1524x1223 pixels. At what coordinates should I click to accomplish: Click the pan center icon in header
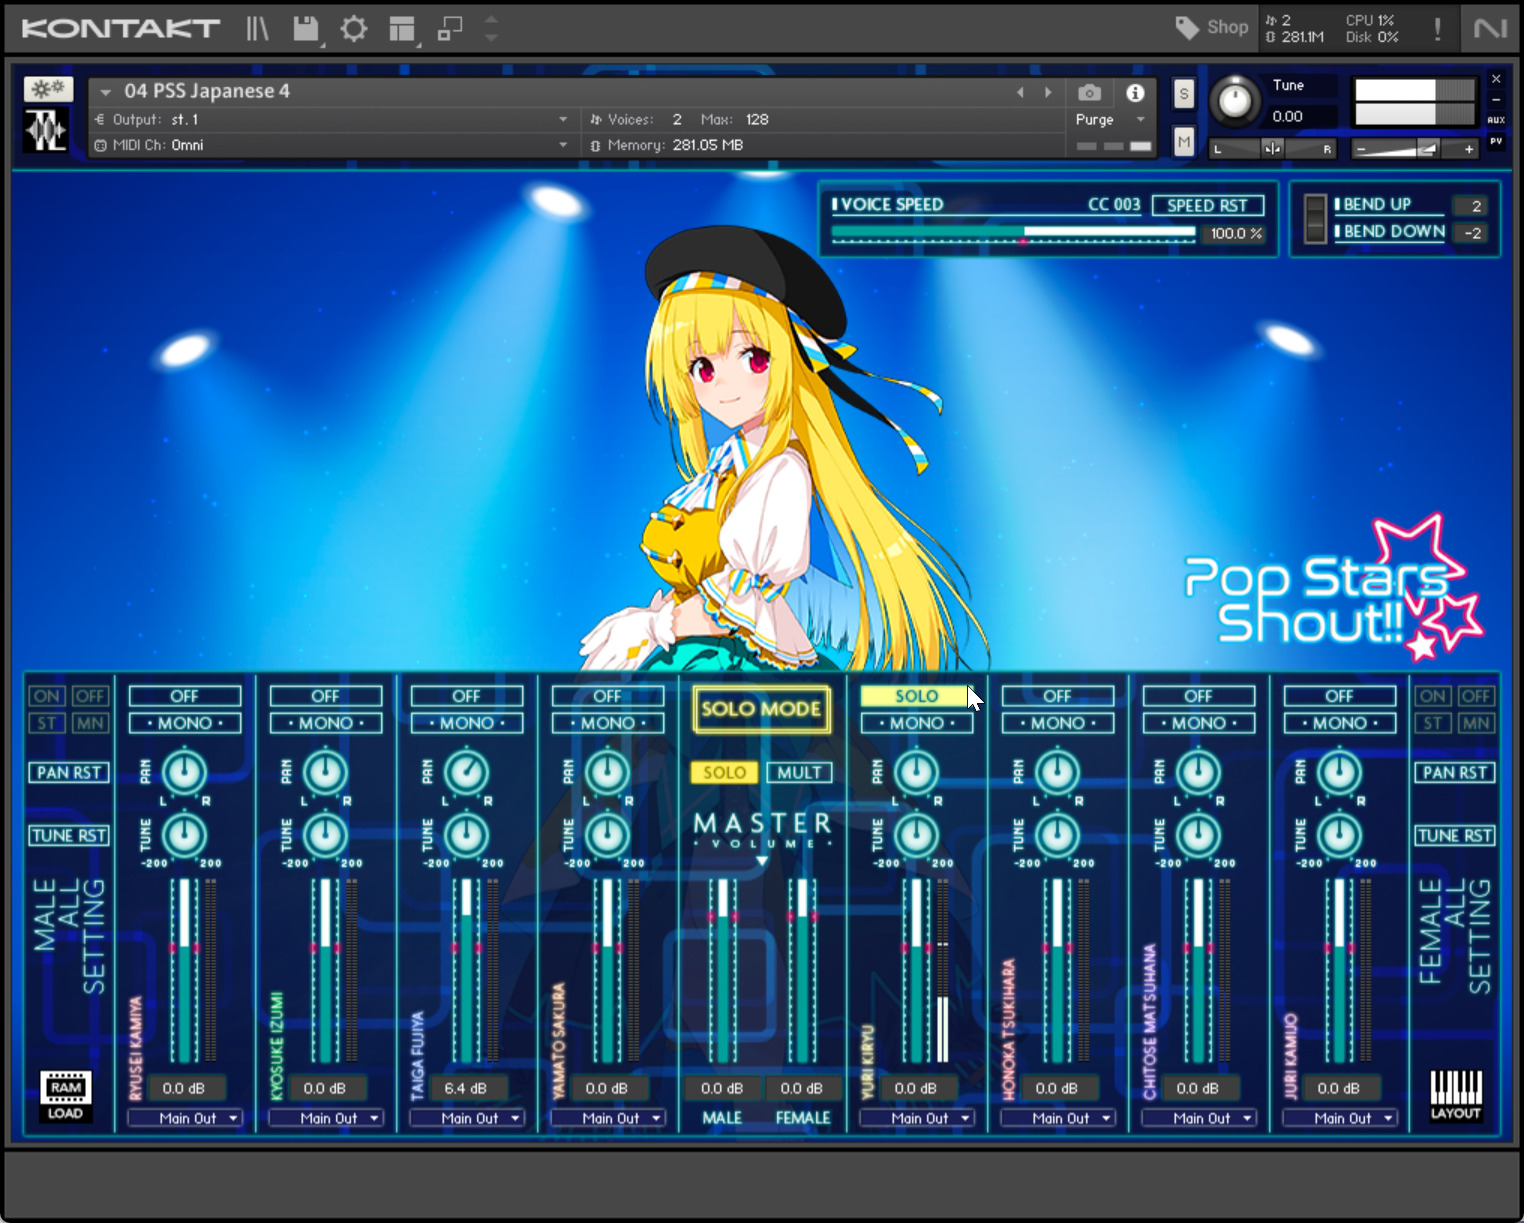coord(1272,149)
